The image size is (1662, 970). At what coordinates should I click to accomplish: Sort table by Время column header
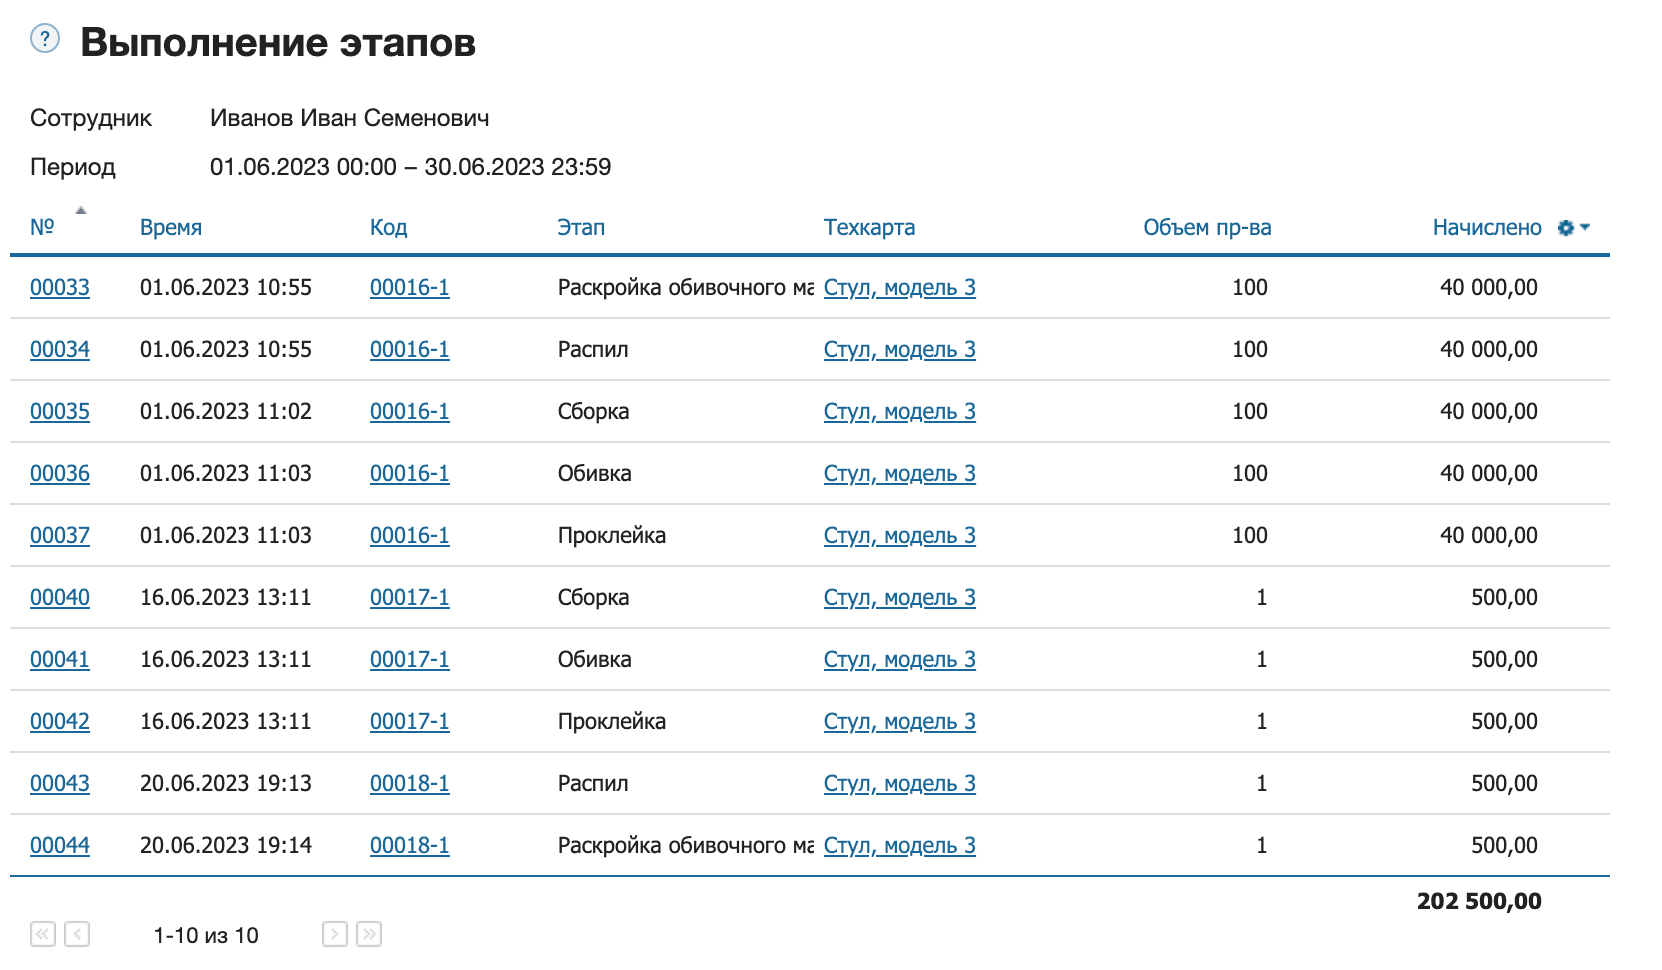(x=171, y=227)
